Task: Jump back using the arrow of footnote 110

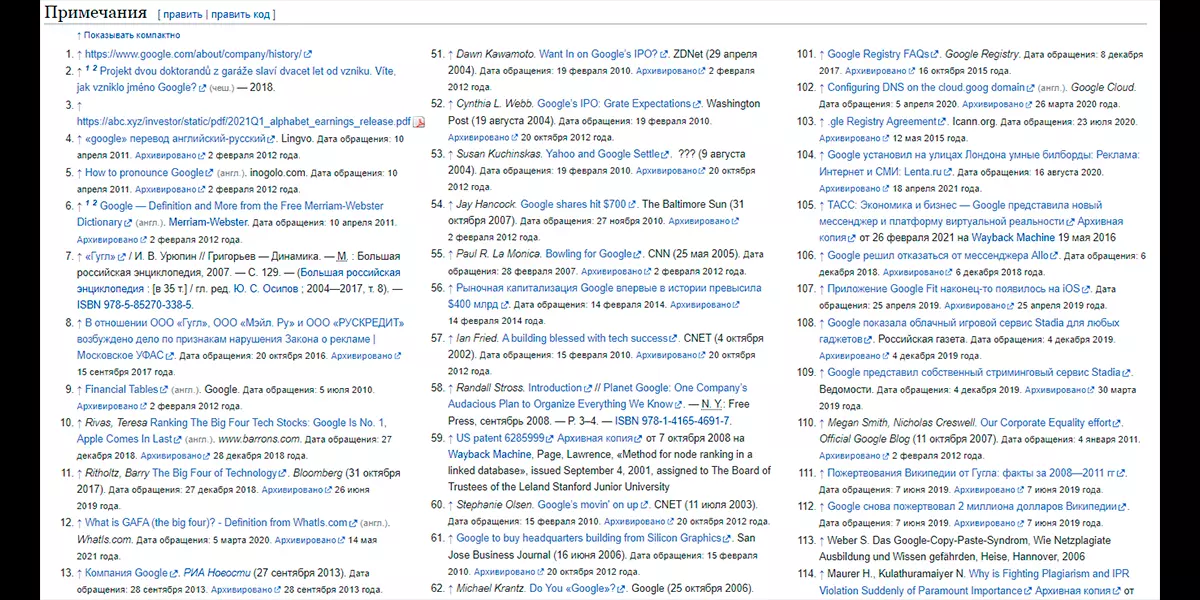Action: 821,422
